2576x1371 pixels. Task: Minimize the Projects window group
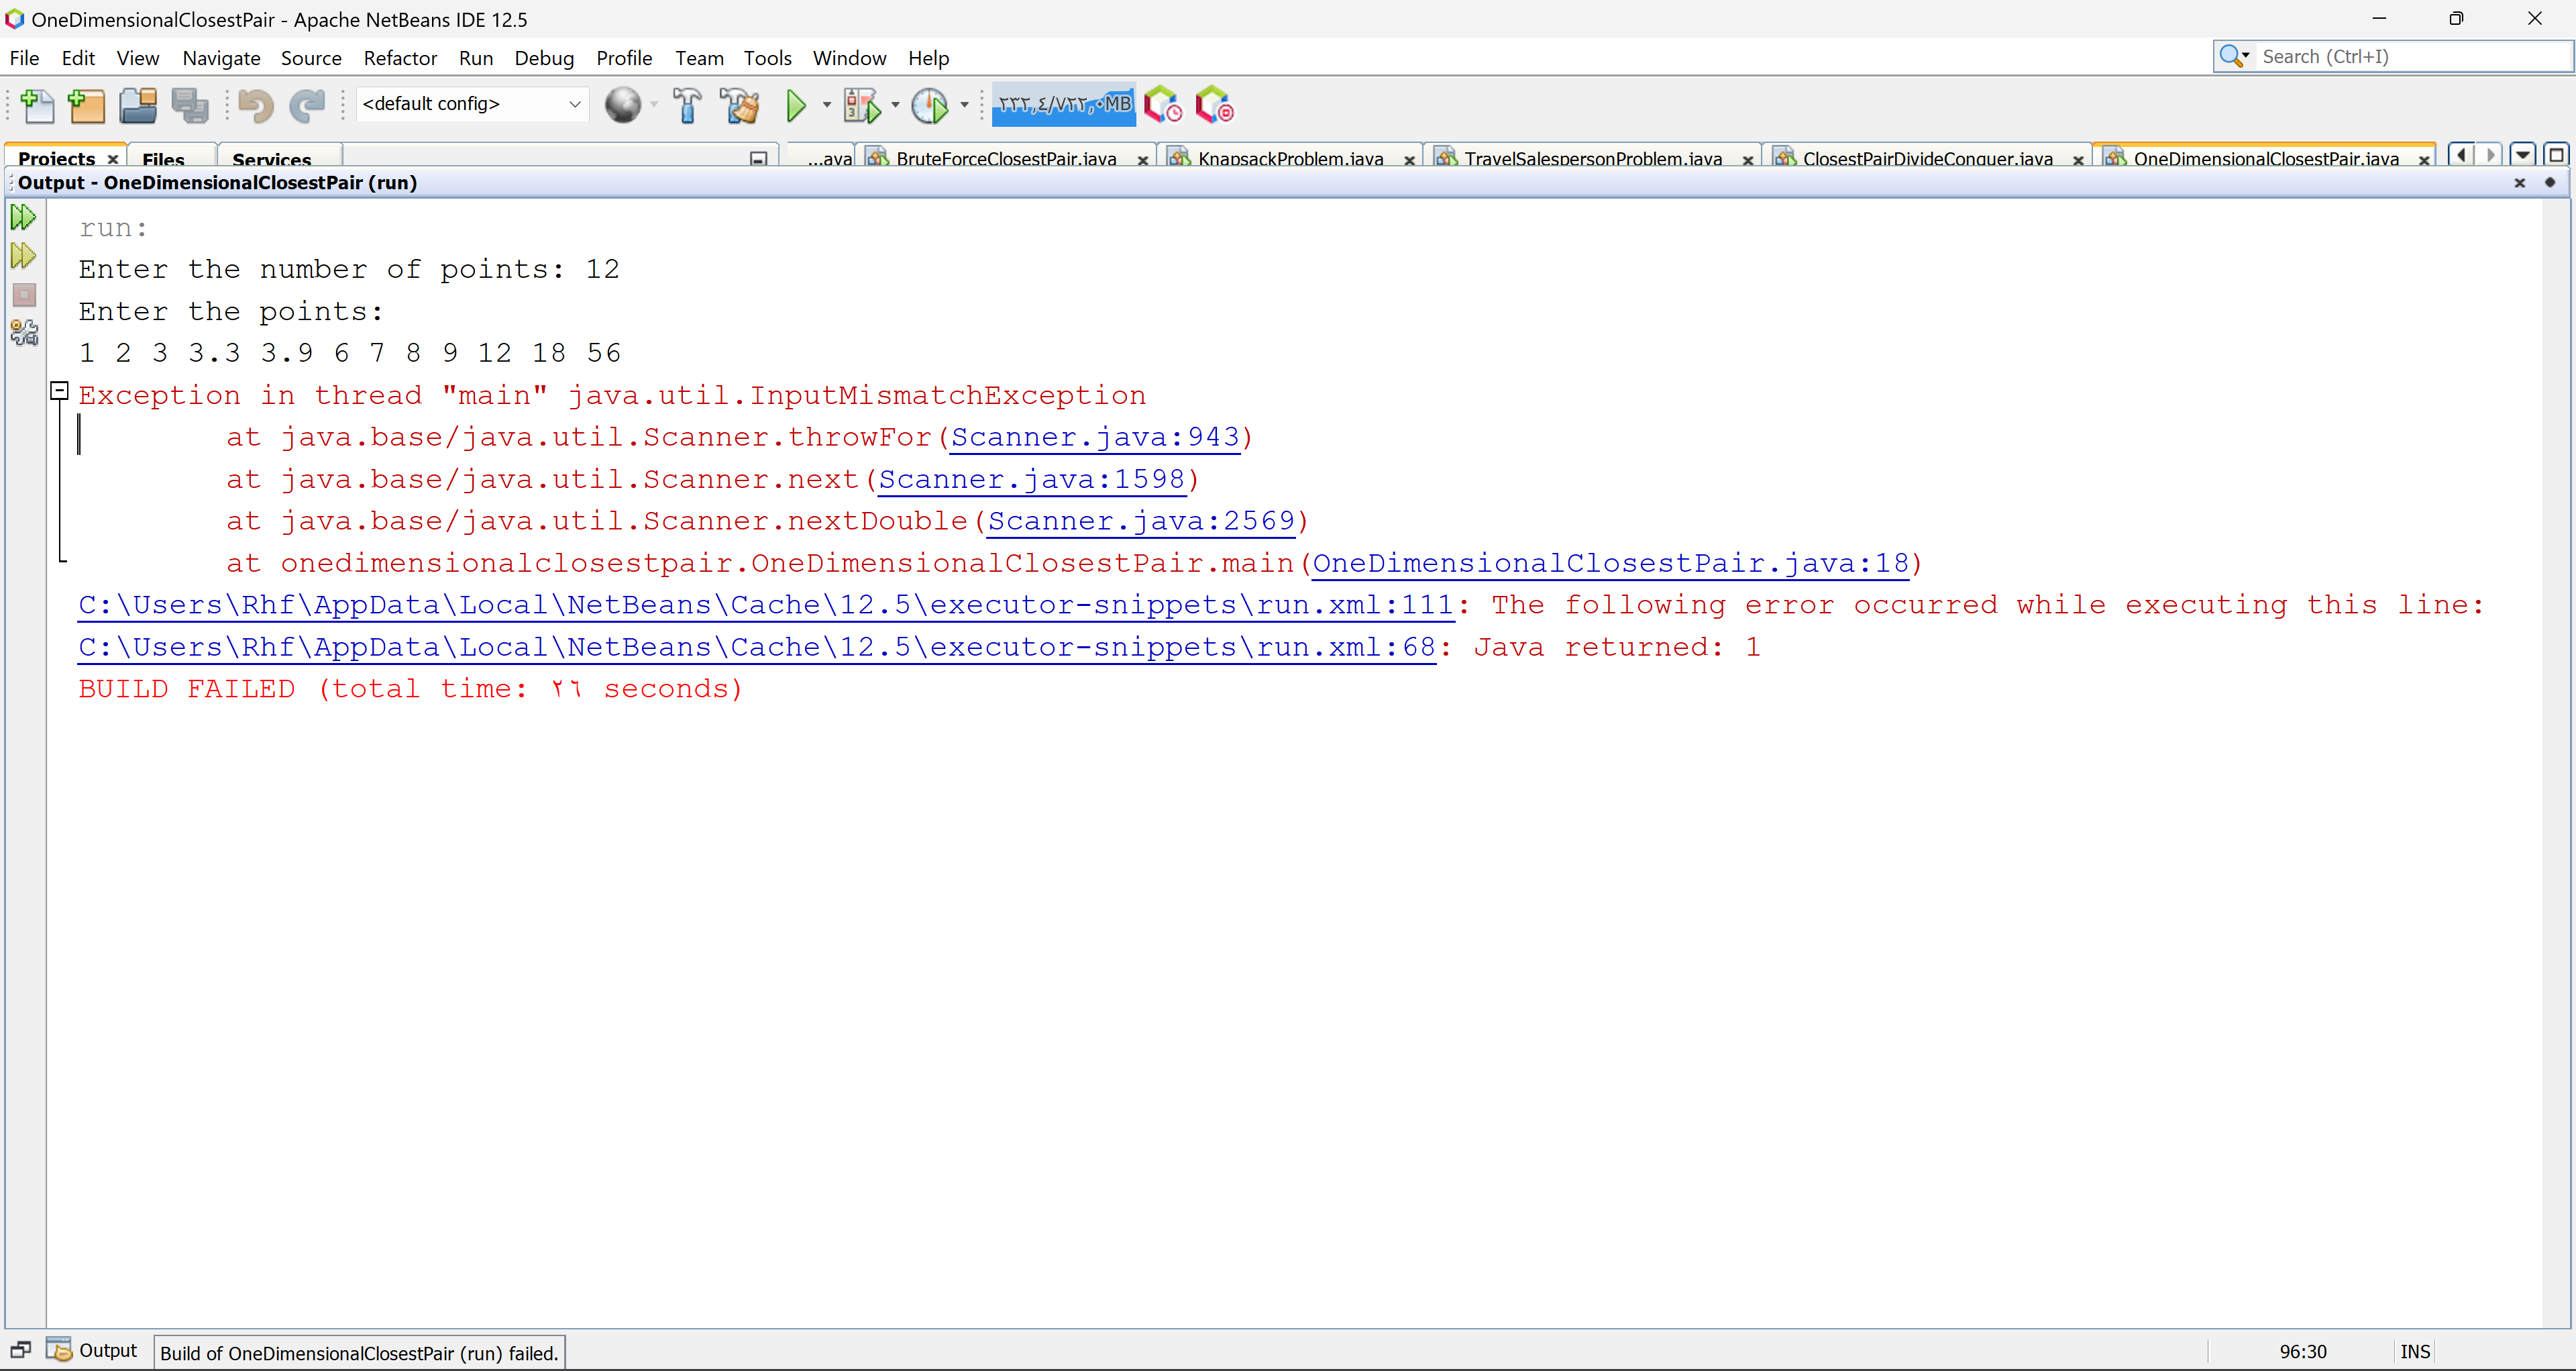[x=758, y=158]
